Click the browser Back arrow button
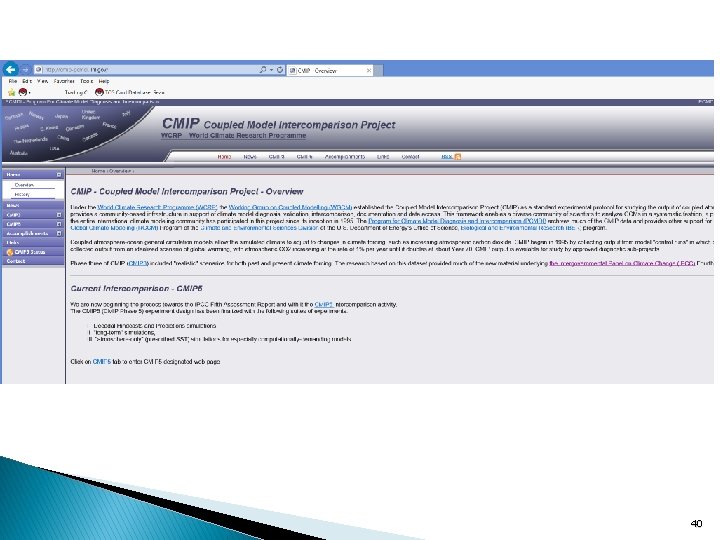The height and width of the screenshot is (540, 720). 10,69
